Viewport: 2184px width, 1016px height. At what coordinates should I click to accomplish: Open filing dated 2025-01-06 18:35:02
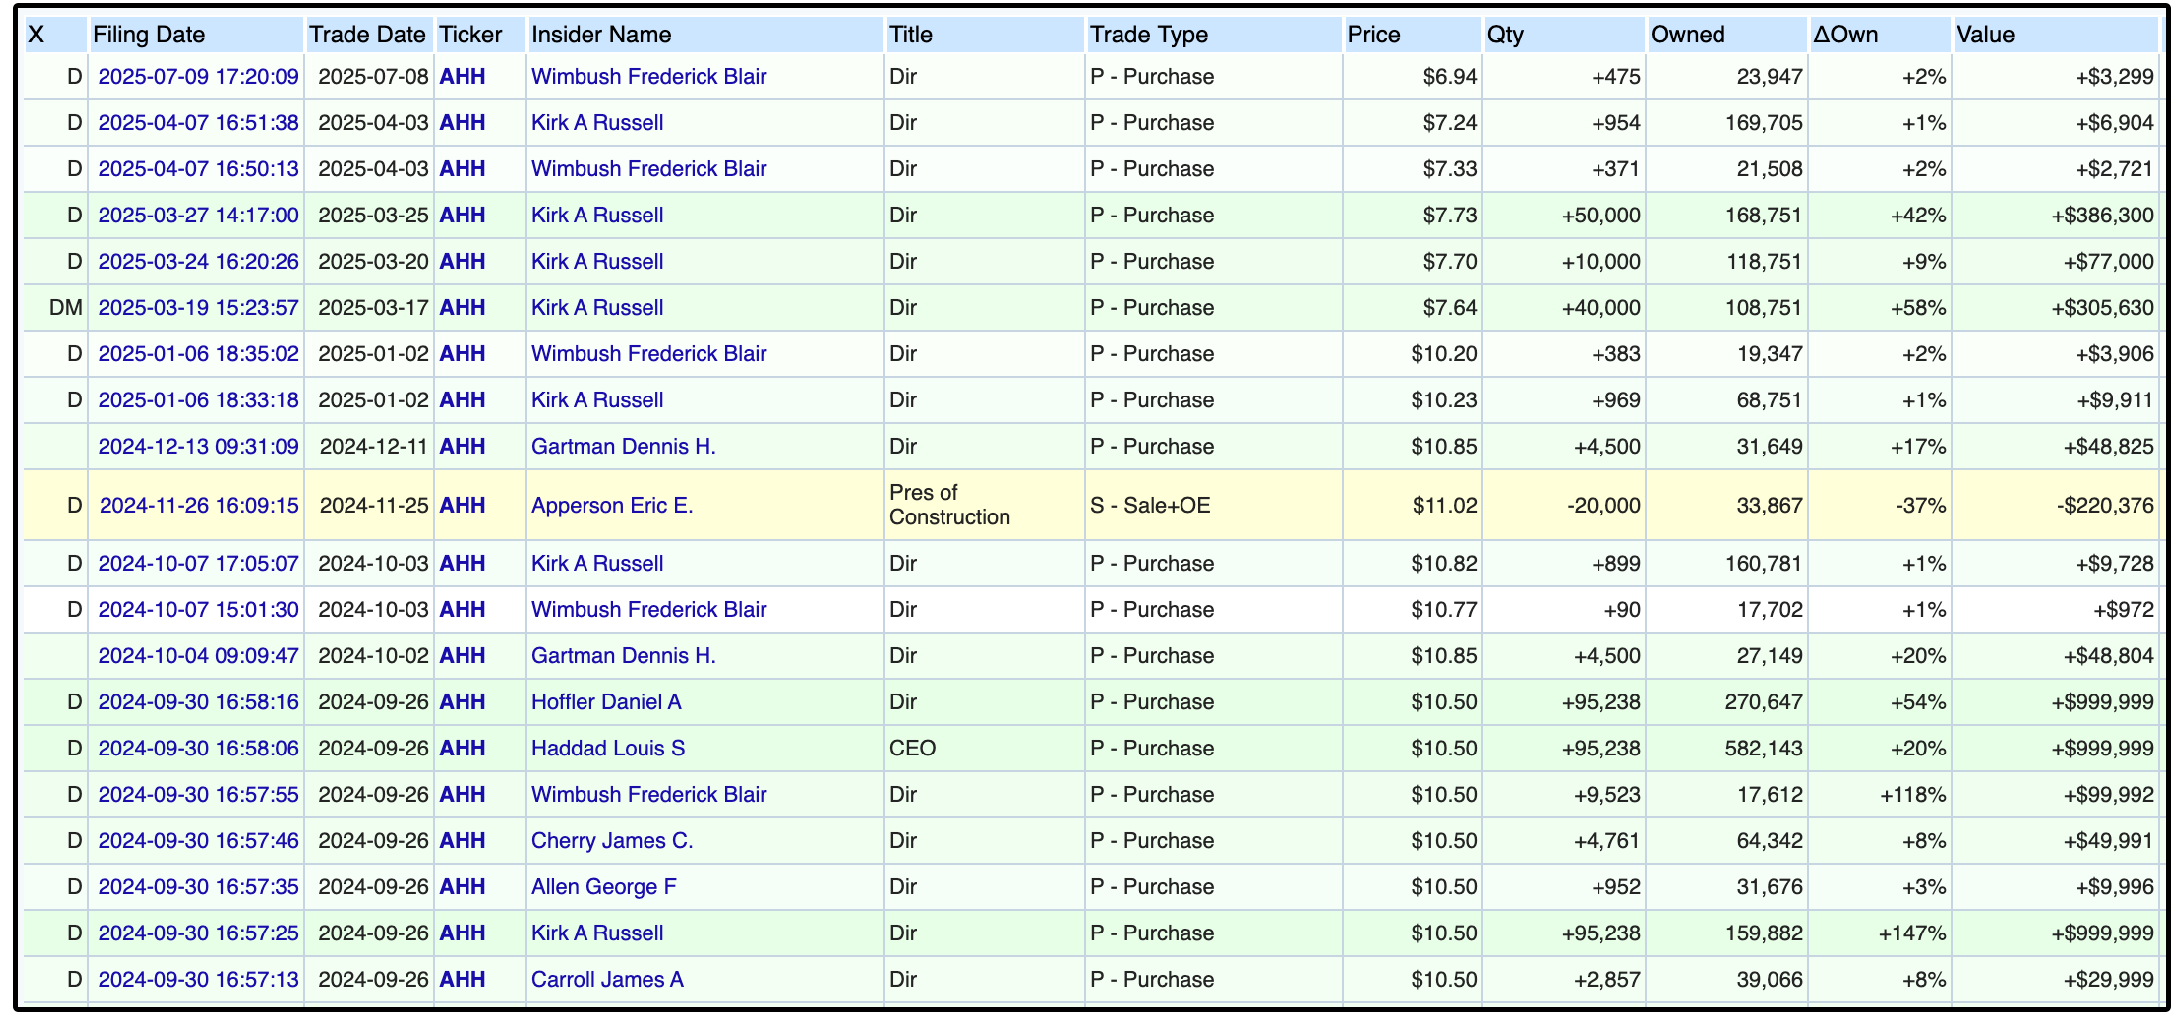click(198, 354)
